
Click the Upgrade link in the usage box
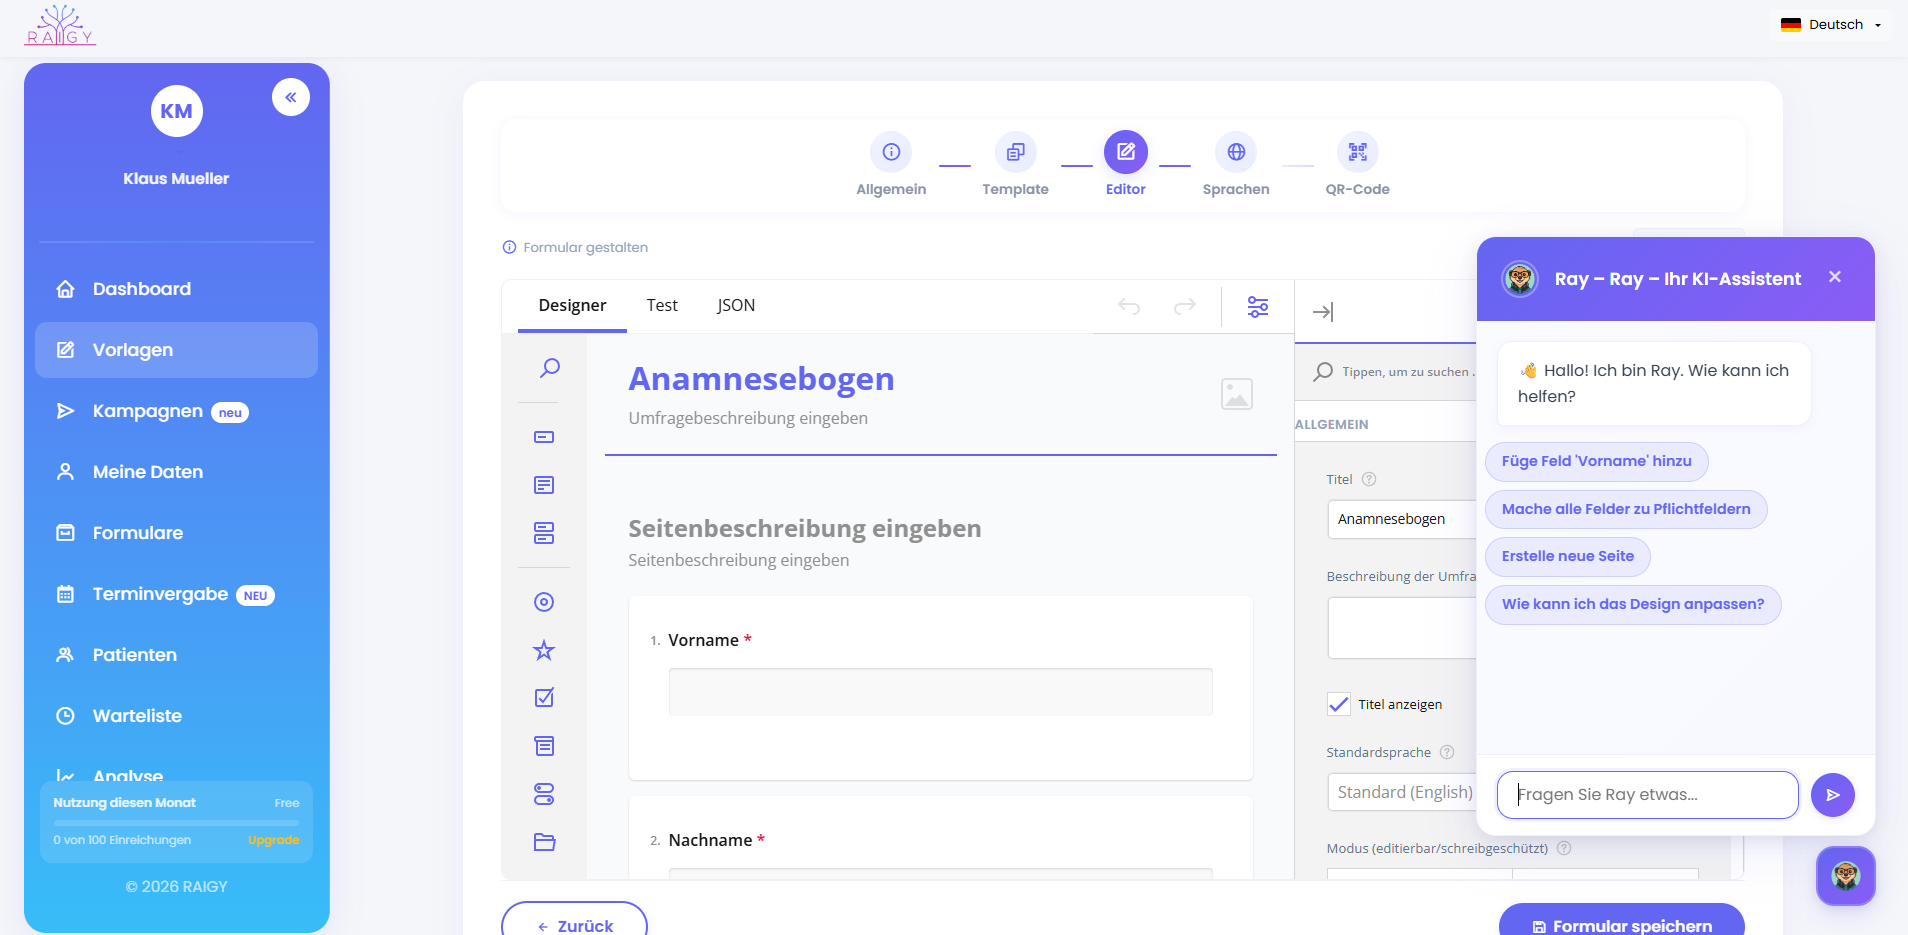pos(274,840)
